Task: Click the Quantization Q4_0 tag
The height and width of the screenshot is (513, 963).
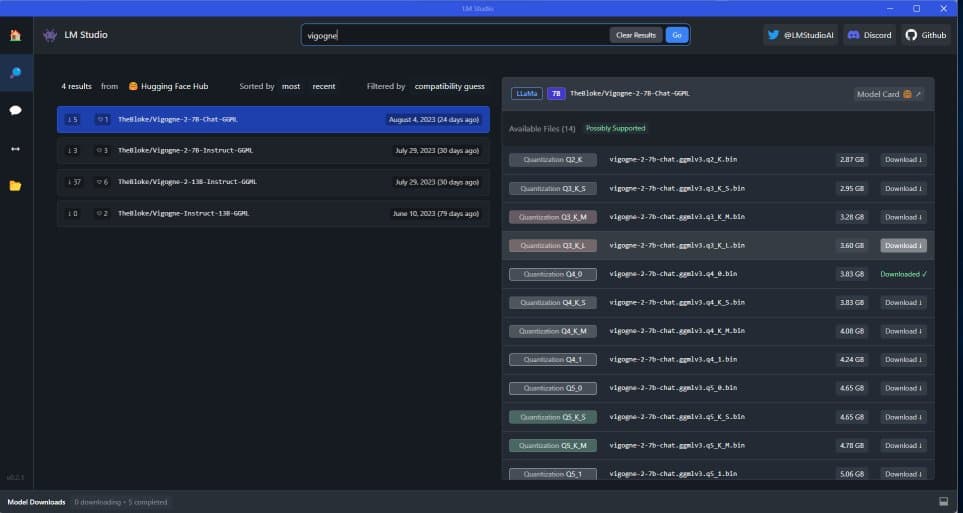Action: (x=553, y=274)
